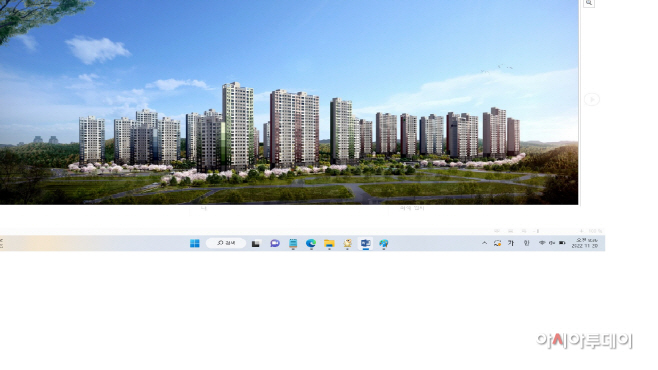Viewport: 658px width, 370px height.
Task: Open the Chat app on taskbar
Action: pyautogui.click(x=275, y=243)
